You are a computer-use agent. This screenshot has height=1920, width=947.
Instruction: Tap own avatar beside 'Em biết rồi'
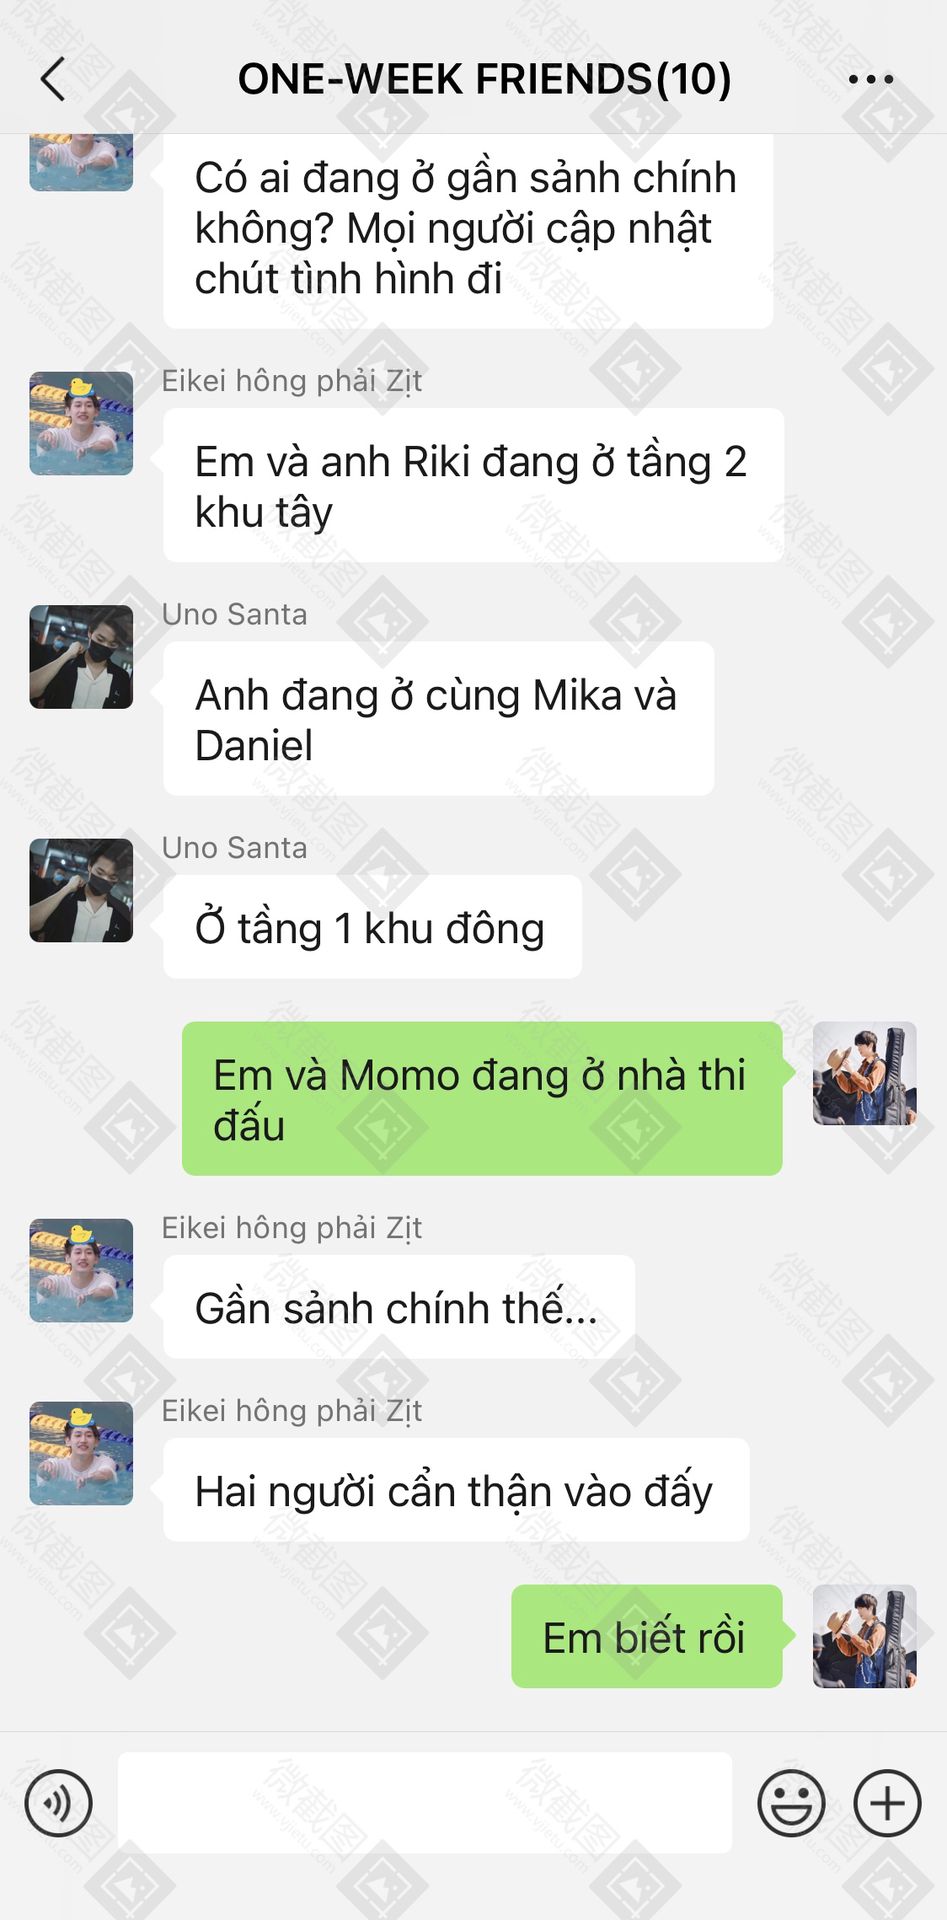tap(865, 1636)
